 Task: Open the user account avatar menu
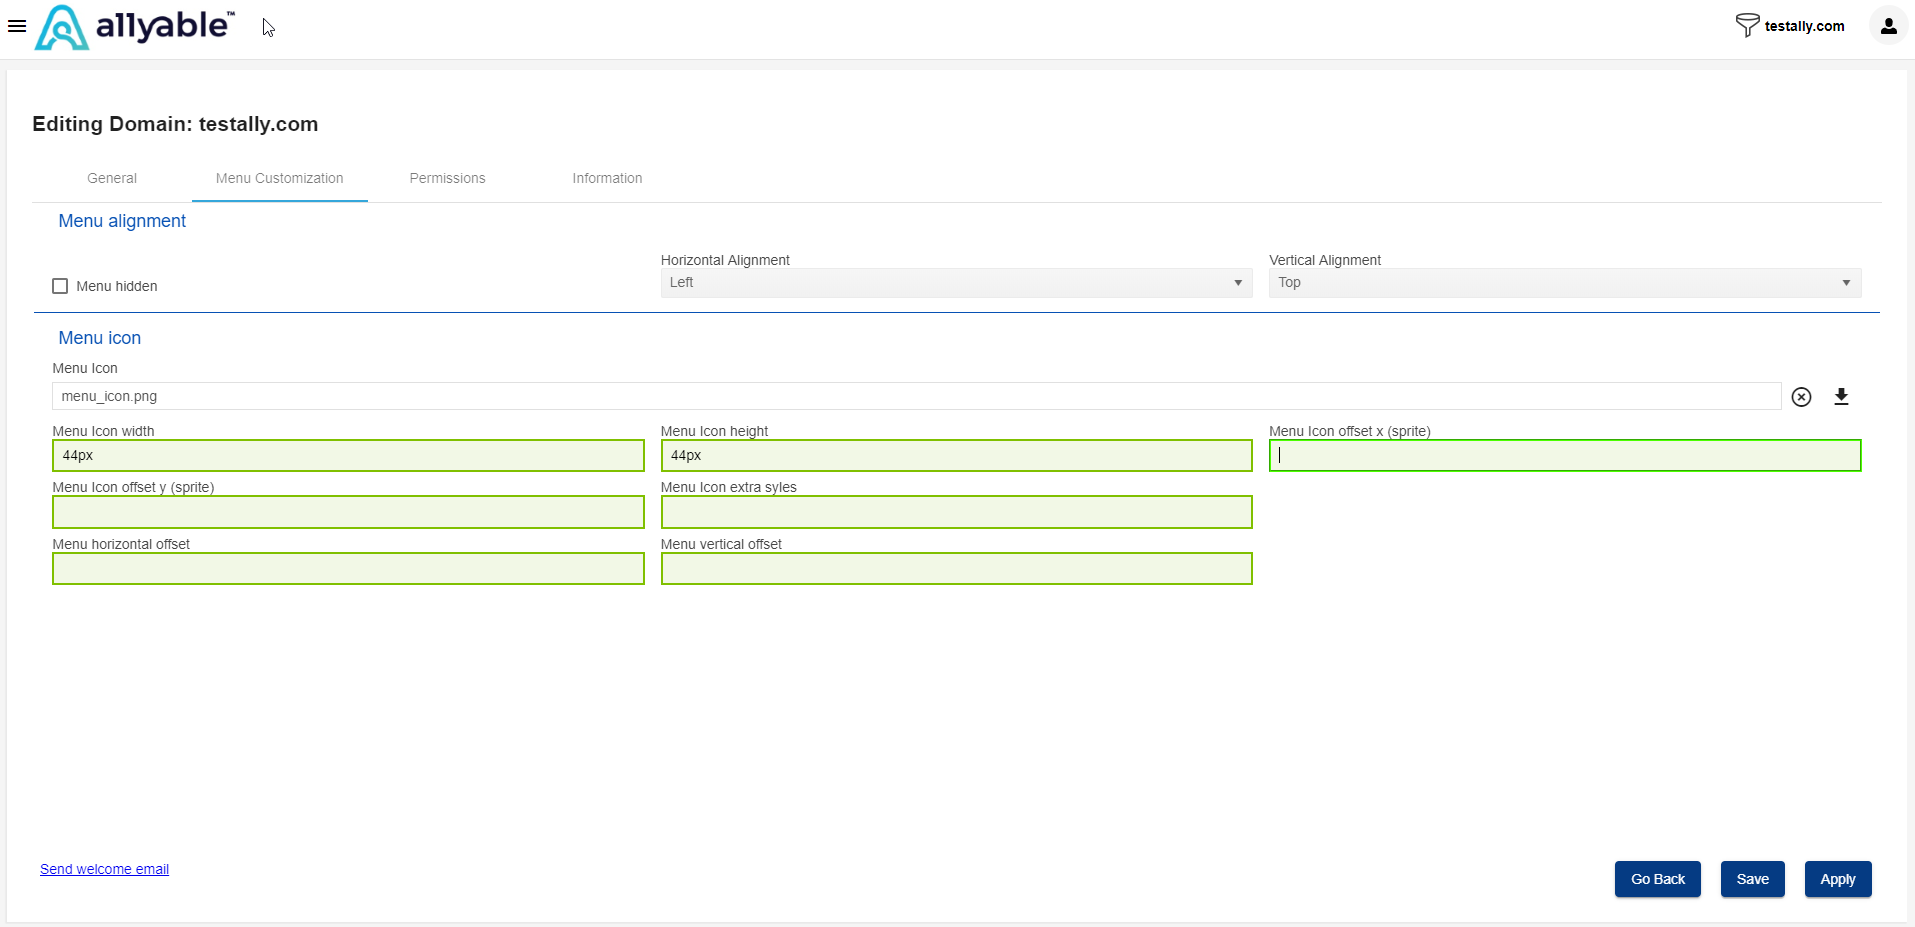pyautogui.click(x=1888, y=26)
